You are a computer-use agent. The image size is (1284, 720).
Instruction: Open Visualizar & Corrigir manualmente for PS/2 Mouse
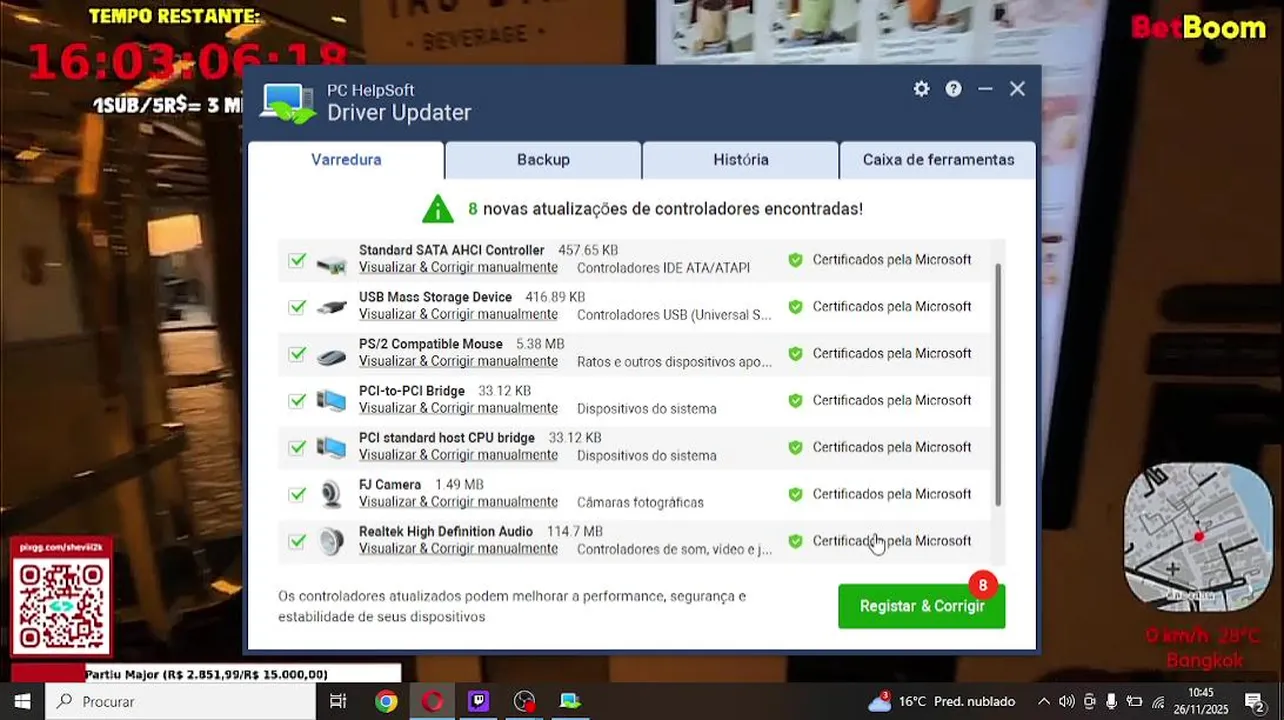click(458, 362)
